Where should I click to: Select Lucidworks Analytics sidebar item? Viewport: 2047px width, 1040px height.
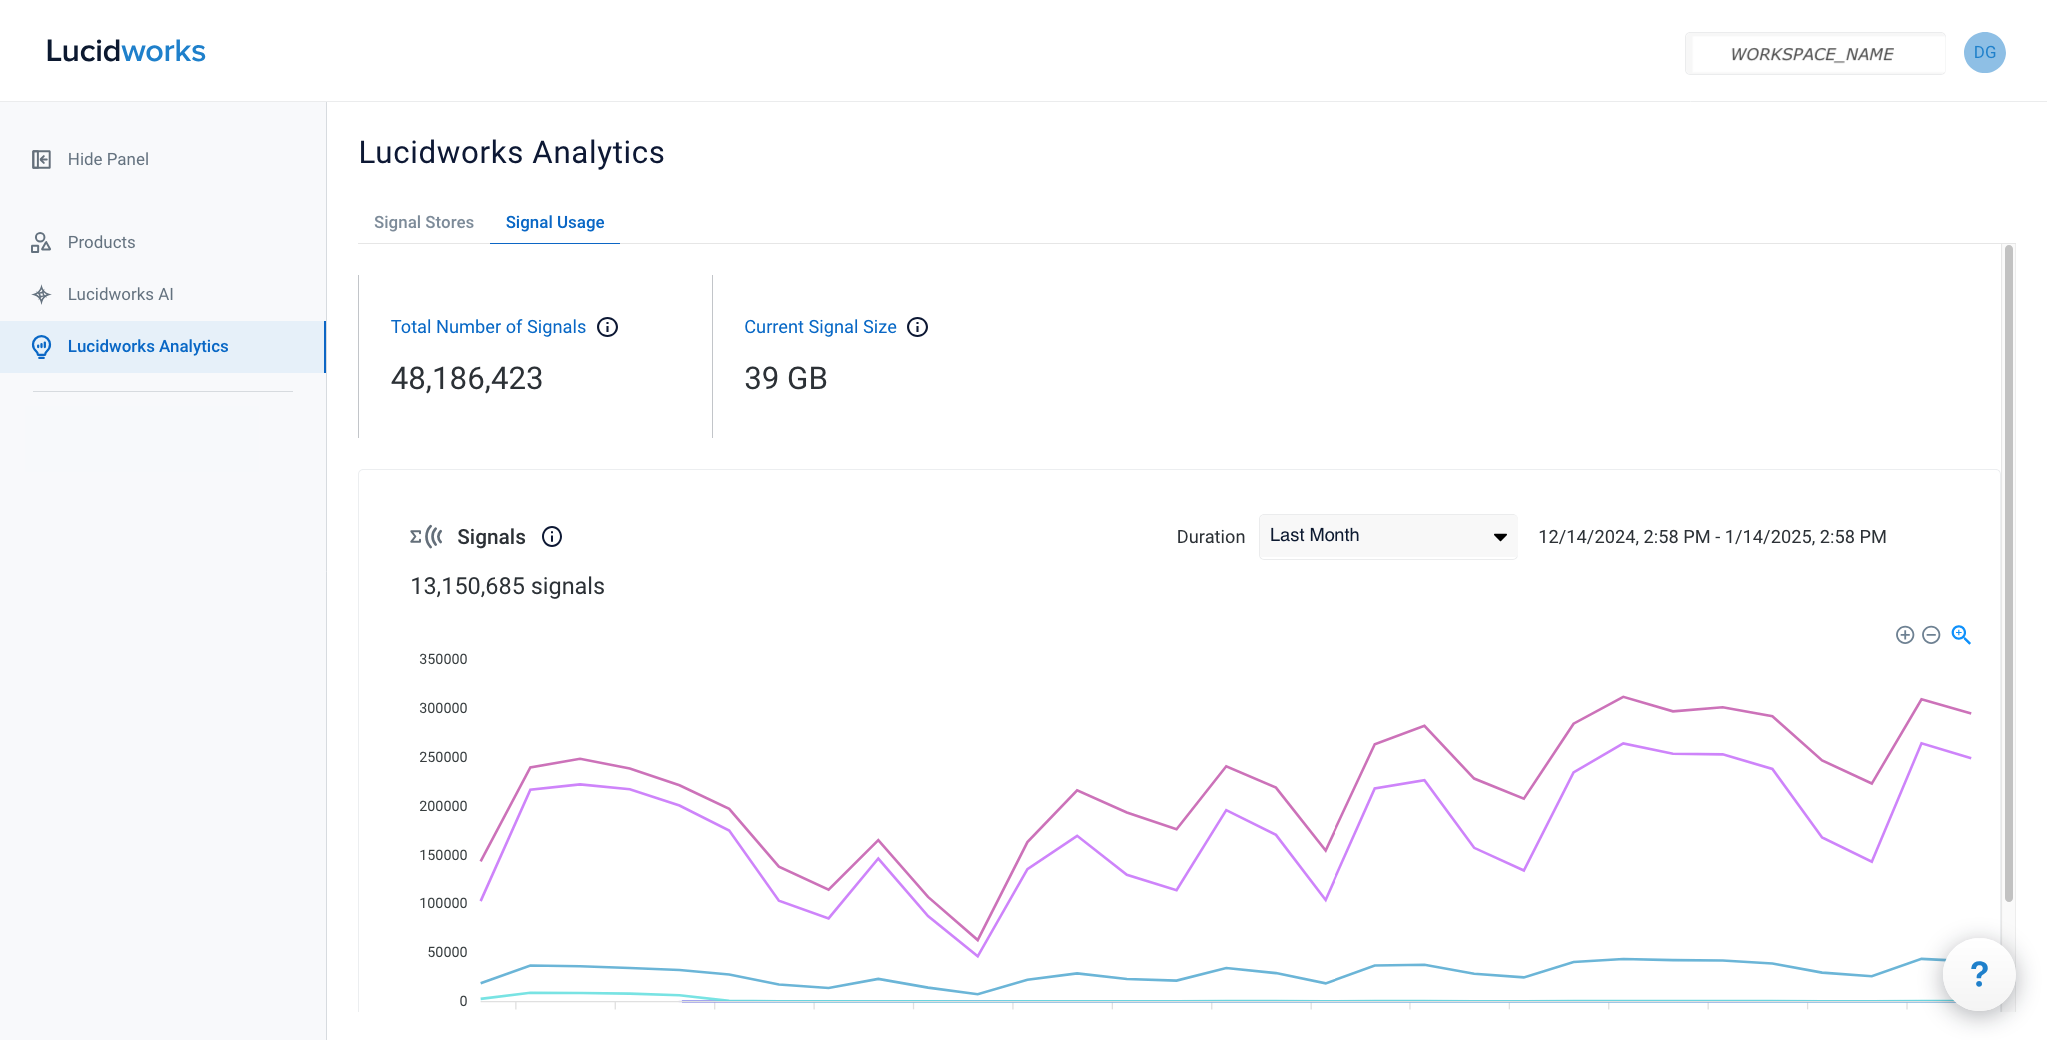tap(162, 346)
